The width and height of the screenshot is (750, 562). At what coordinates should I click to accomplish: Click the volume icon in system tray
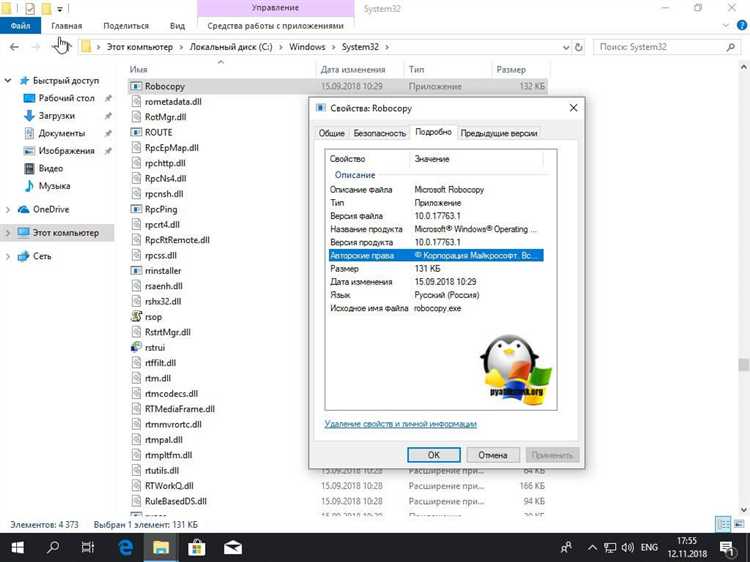pyautogui.click(x=628, y=548)
